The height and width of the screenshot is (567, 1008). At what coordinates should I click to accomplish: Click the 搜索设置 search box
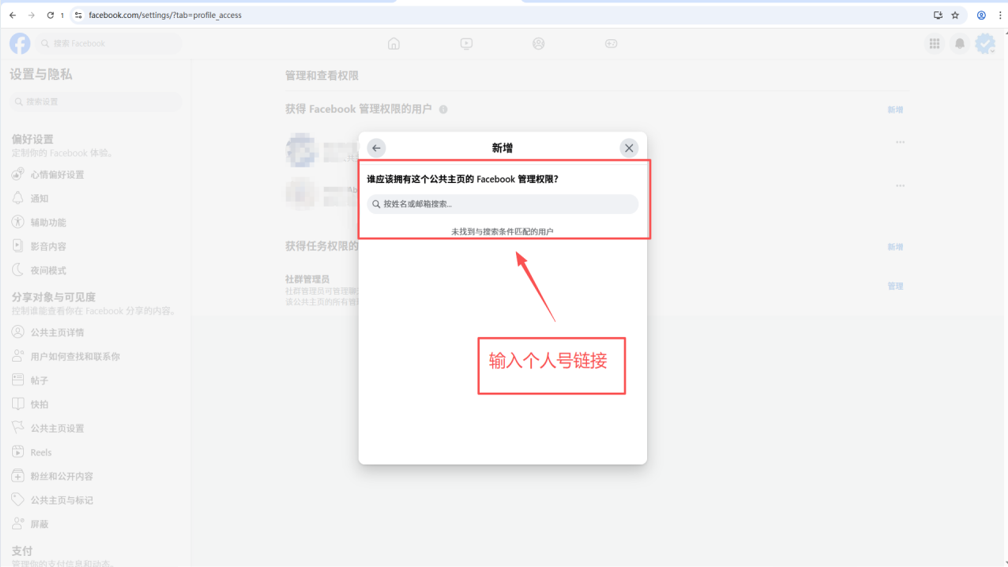click(96, 102)
